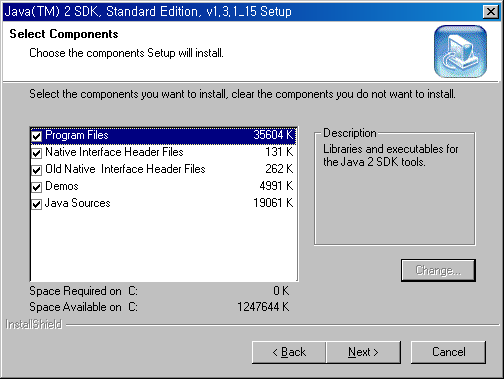Pick the Java Sources component row
Image resolution: width=504 pixels, height=379 pixels.
[163, 203]
